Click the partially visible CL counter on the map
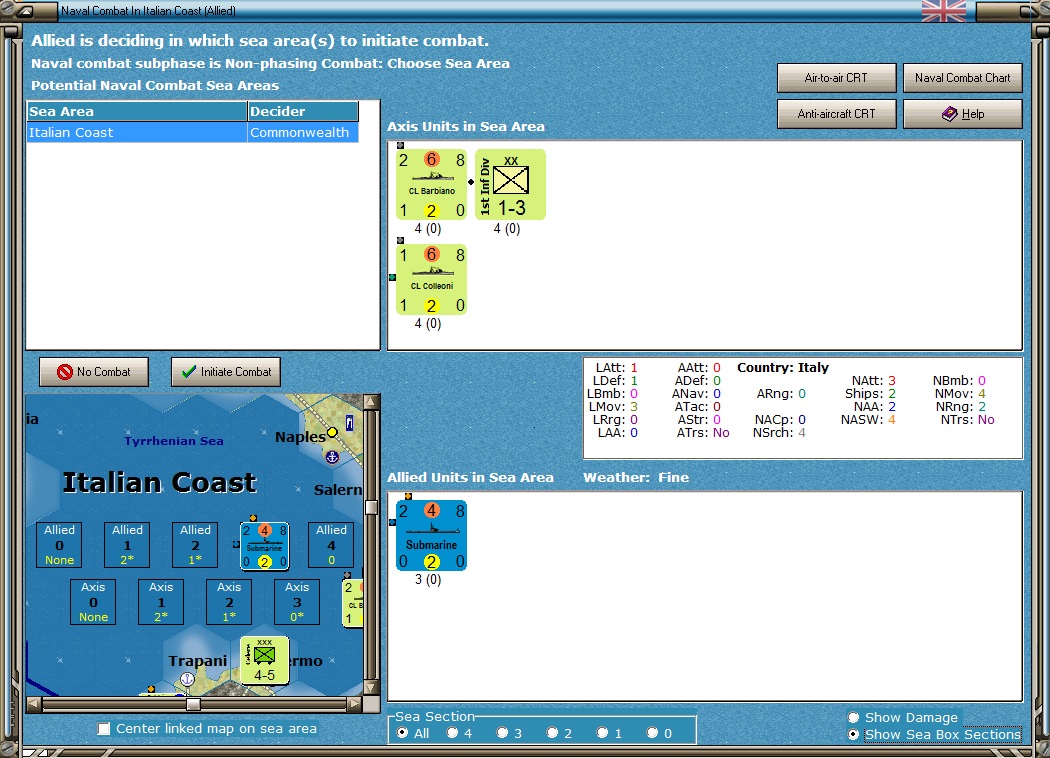 pos(353,603)
